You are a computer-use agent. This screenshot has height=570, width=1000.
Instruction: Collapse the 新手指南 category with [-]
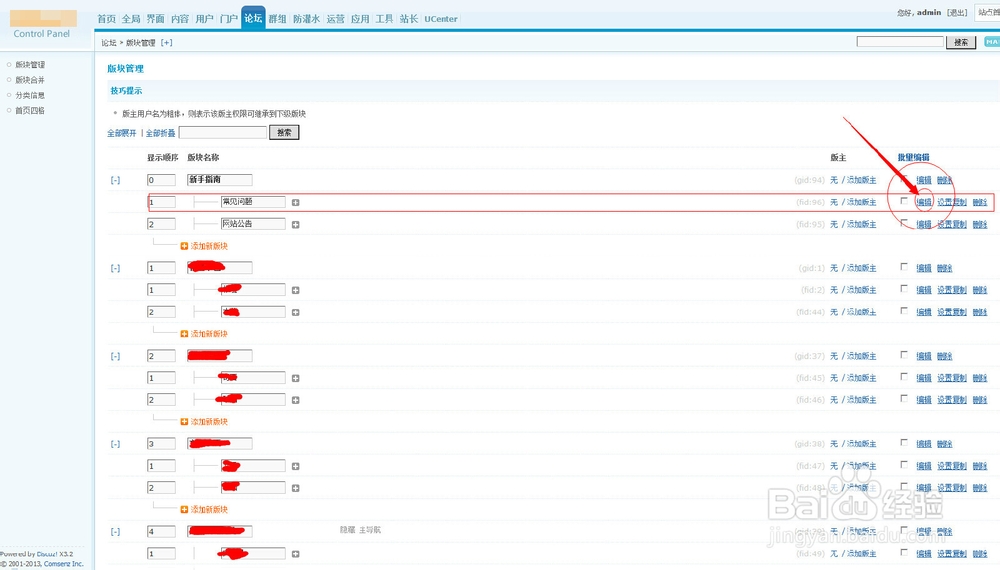point(115,180)
